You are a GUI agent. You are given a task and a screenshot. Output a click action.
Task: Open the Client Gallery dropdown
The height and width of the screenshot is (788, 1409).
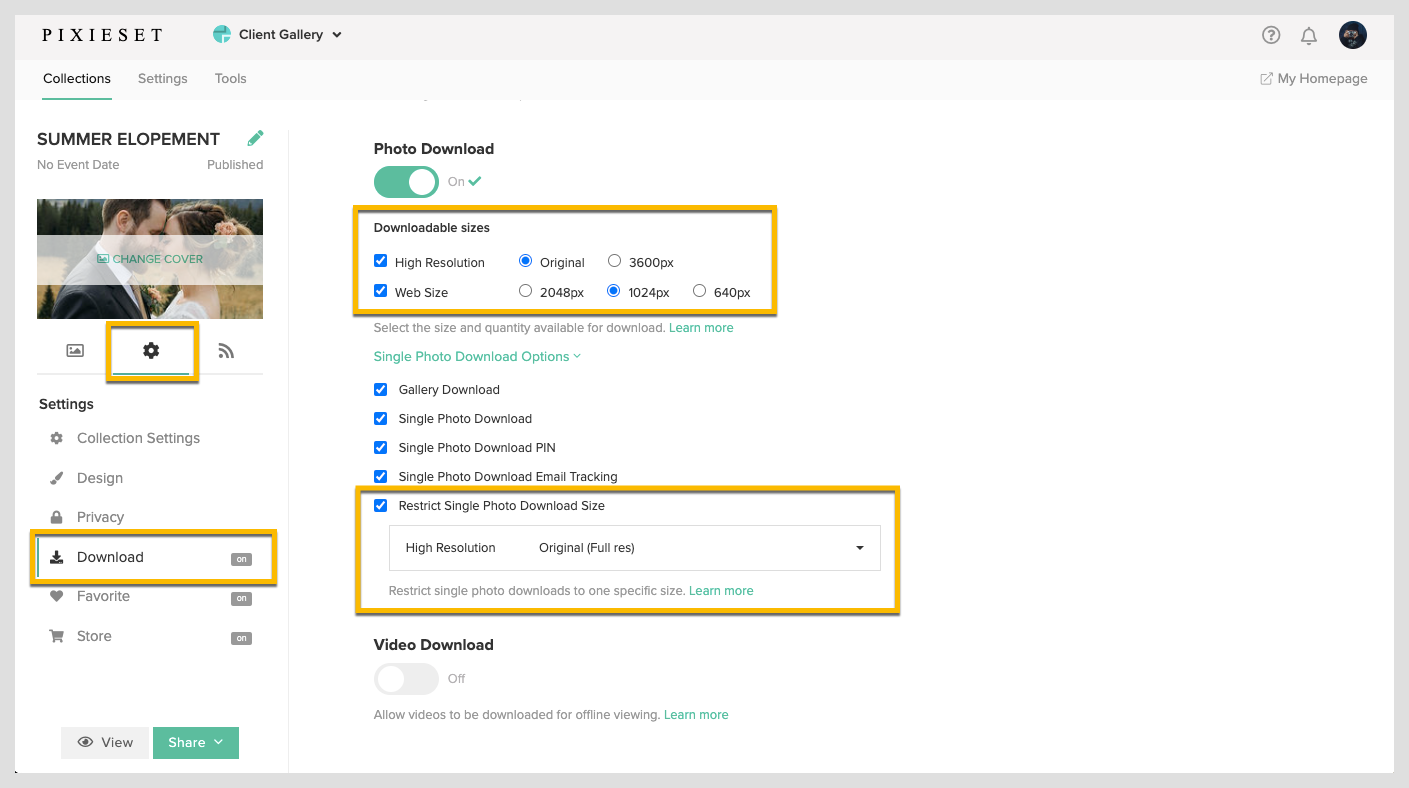point(278,33)
